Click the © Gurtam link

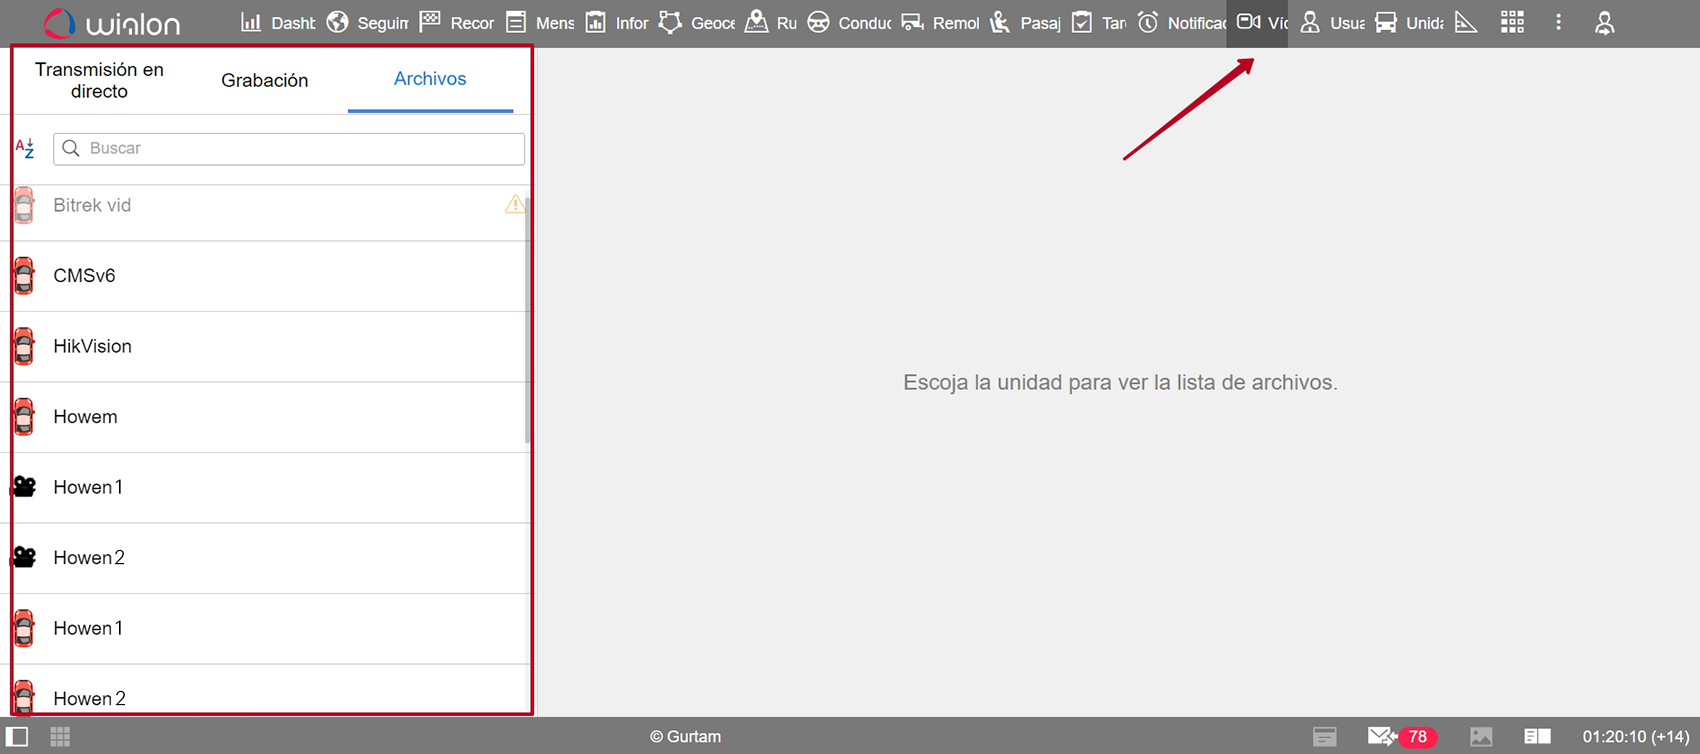[x=685, y=737]
